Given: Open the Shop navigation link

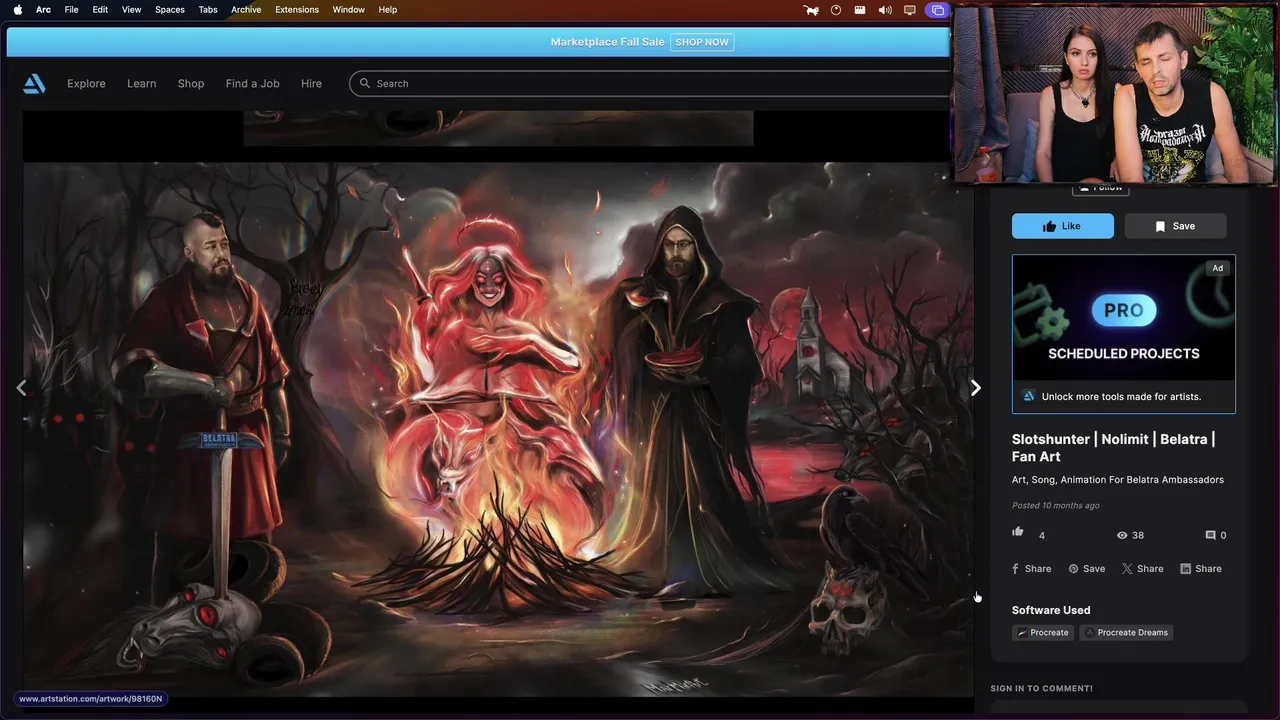Looking at the screenshot, I should pos(191,84).
